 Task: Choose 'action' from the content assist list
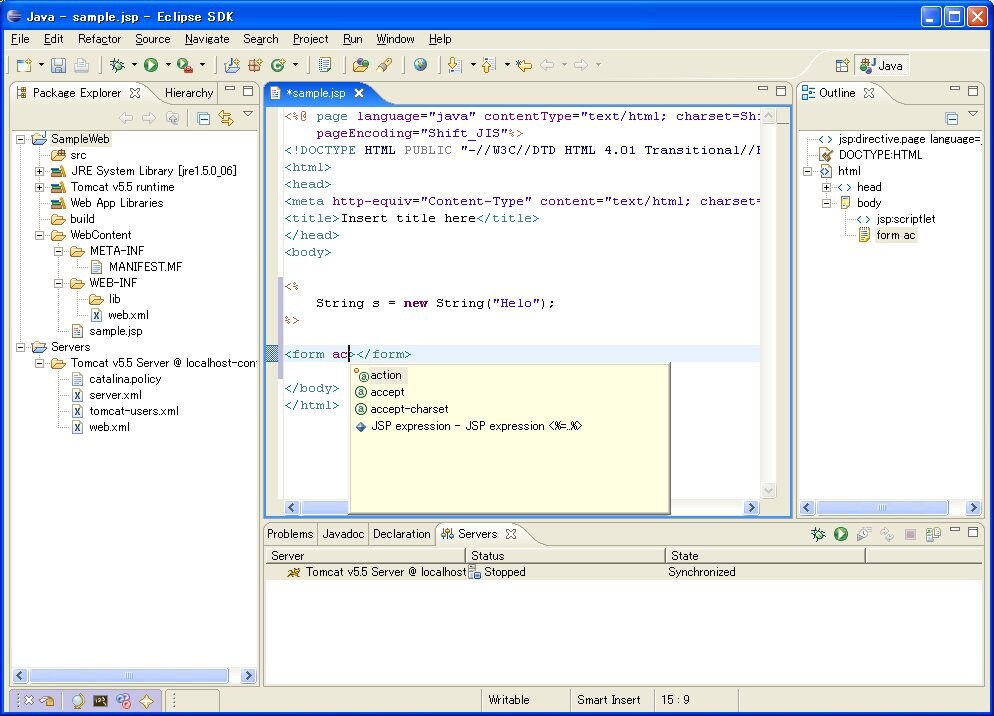(x=385, y=375)
